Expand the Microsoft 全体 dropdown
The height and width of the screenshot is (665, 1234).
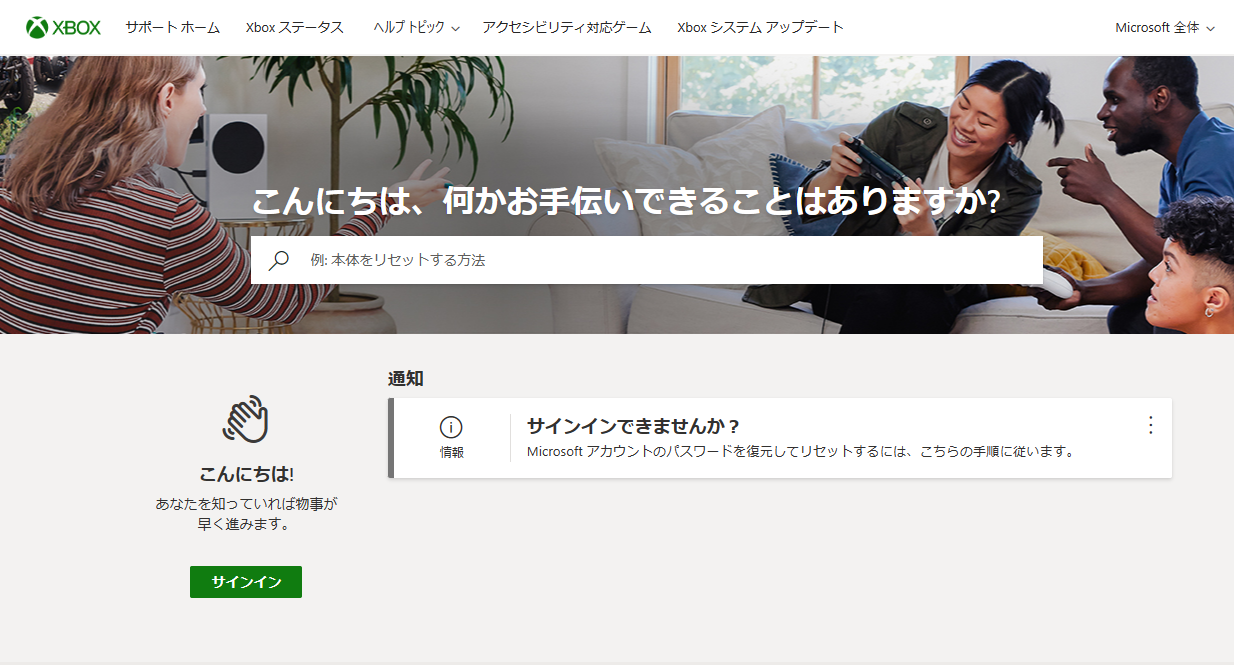tap(1165, 28)
